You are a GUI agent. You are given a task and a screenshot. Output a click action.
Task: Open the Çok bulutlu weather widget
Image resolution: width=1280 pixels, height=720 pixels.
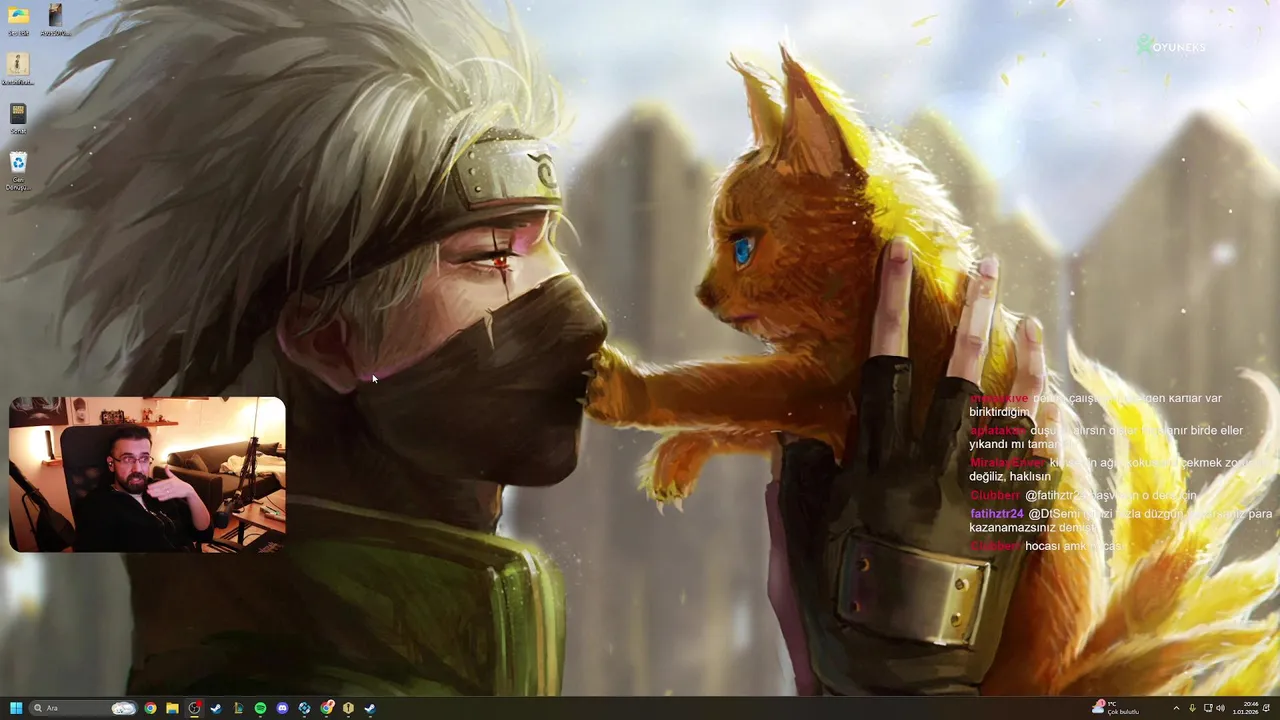(x=1116, y=708)
